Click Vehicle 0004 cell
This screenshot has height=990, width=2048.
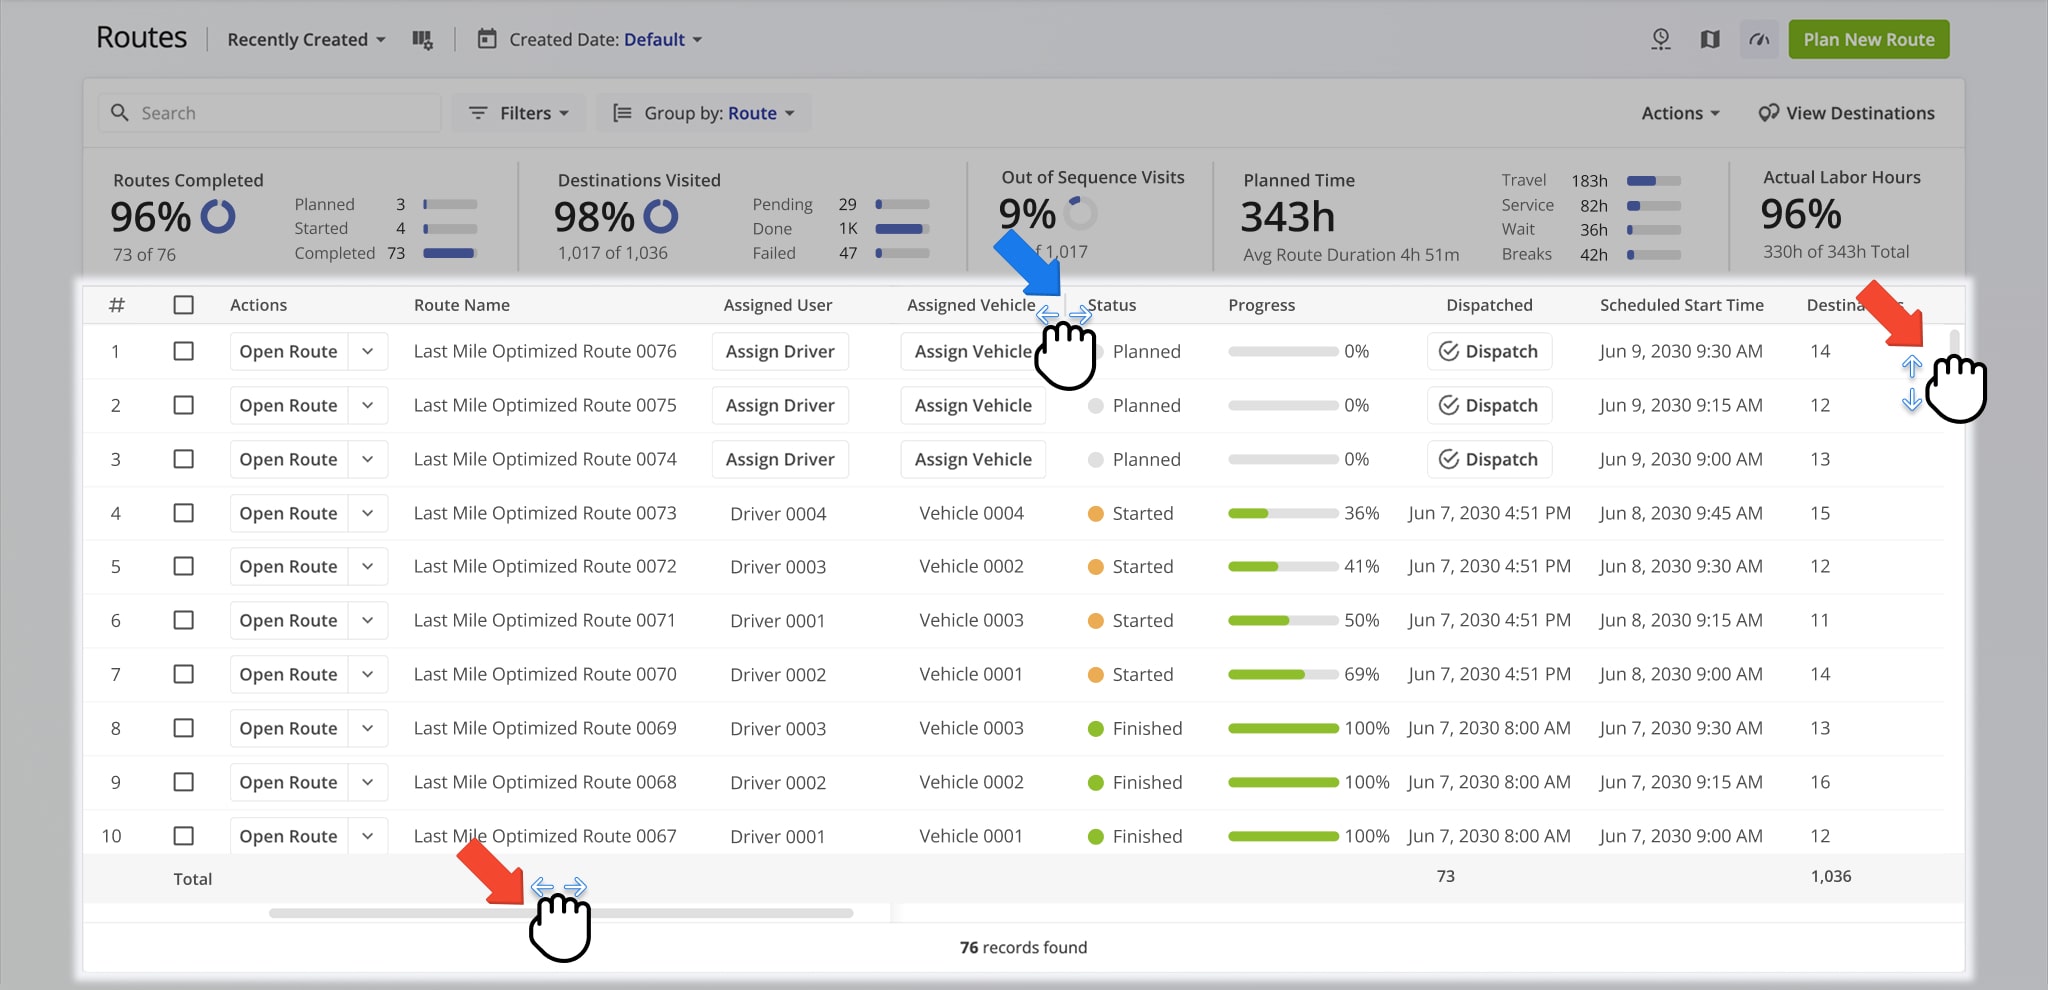971,513
